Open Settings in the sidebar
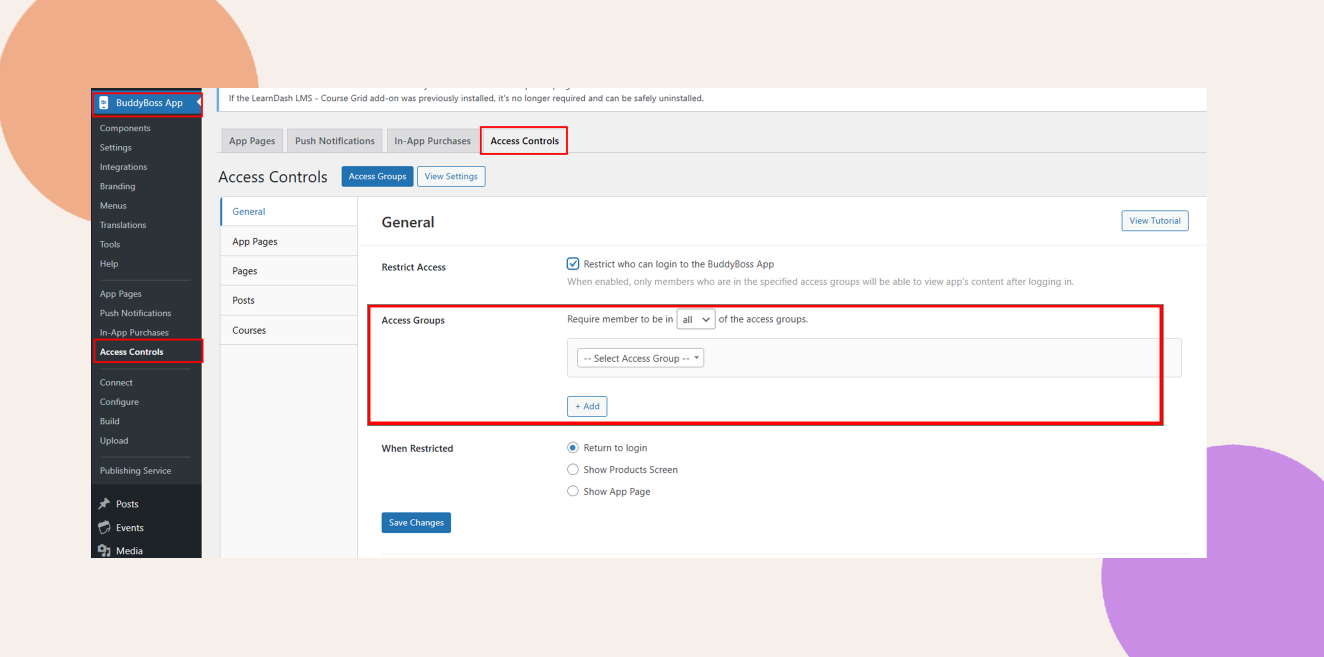Image resolution: width=1324 pixels, height=657 pixels. click(116, 148)
